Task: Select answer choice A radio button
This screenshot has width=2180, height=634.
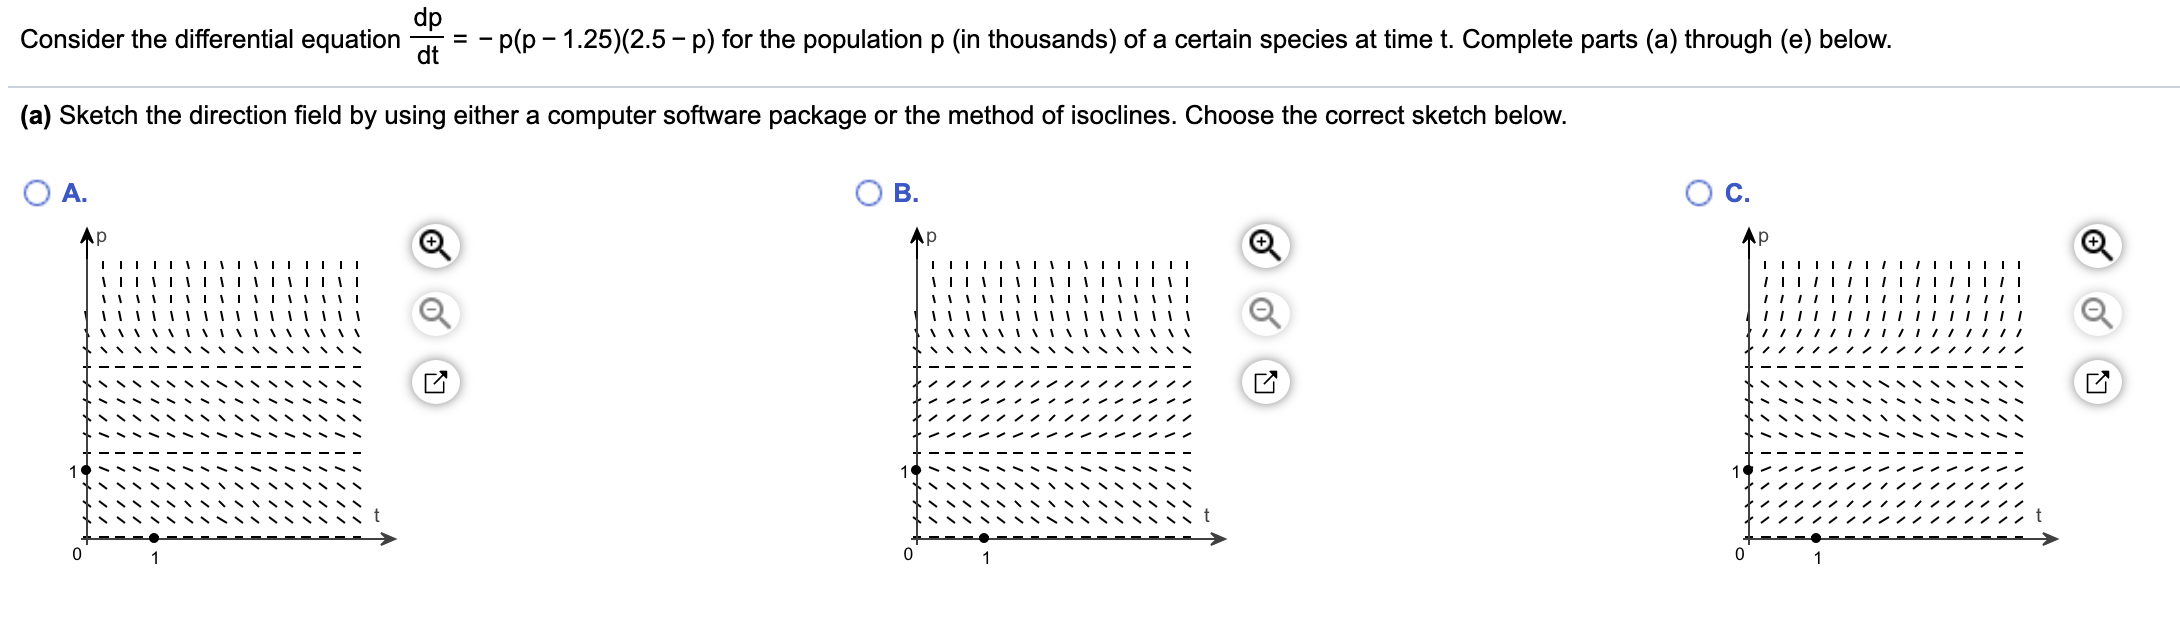Action: point(36,191)
